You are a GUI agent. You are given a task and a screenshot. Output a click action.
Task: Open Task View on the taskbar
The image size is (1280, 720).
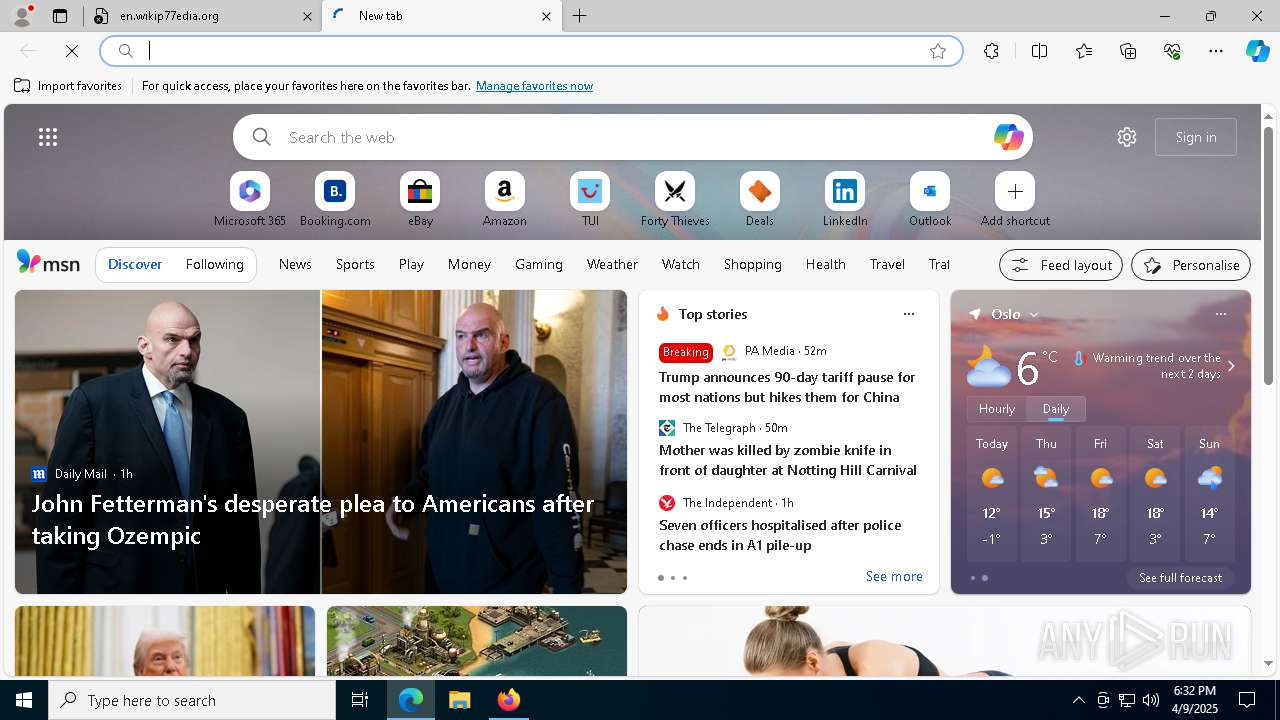pyautogui.click(x=360, y=700)
